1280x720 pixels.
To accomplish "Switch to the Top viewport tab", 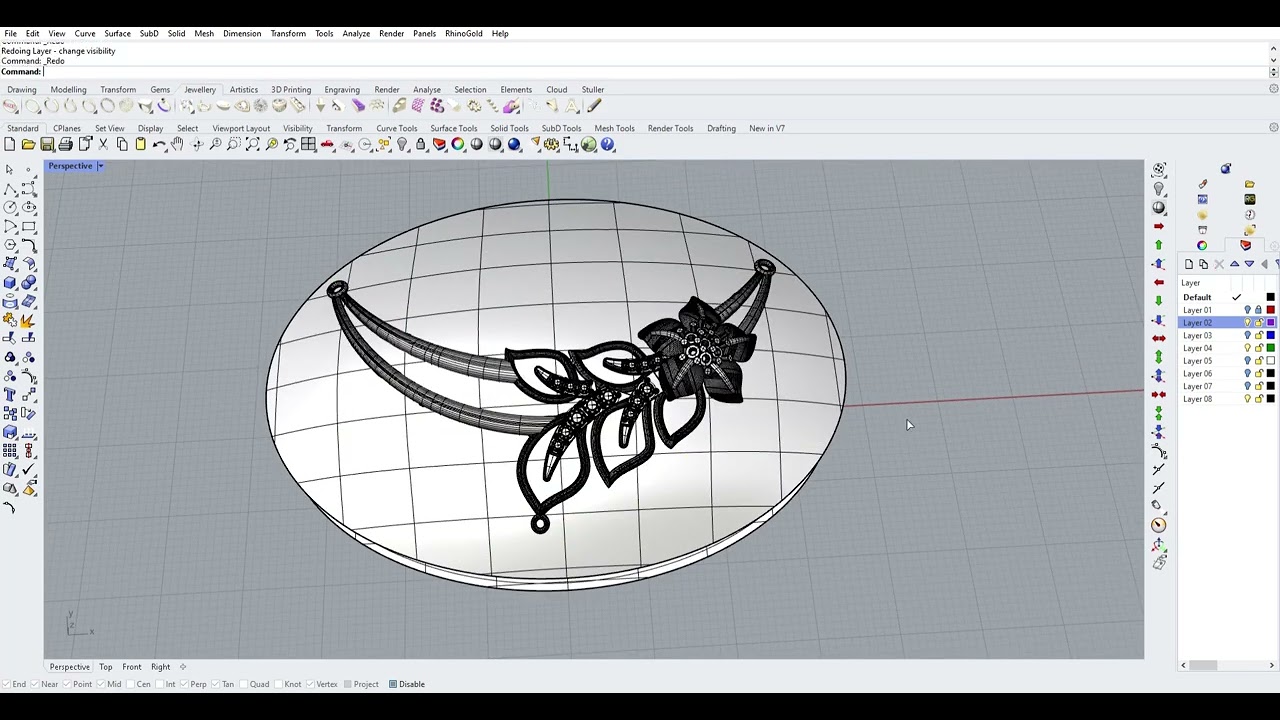I will coord(106,667).
